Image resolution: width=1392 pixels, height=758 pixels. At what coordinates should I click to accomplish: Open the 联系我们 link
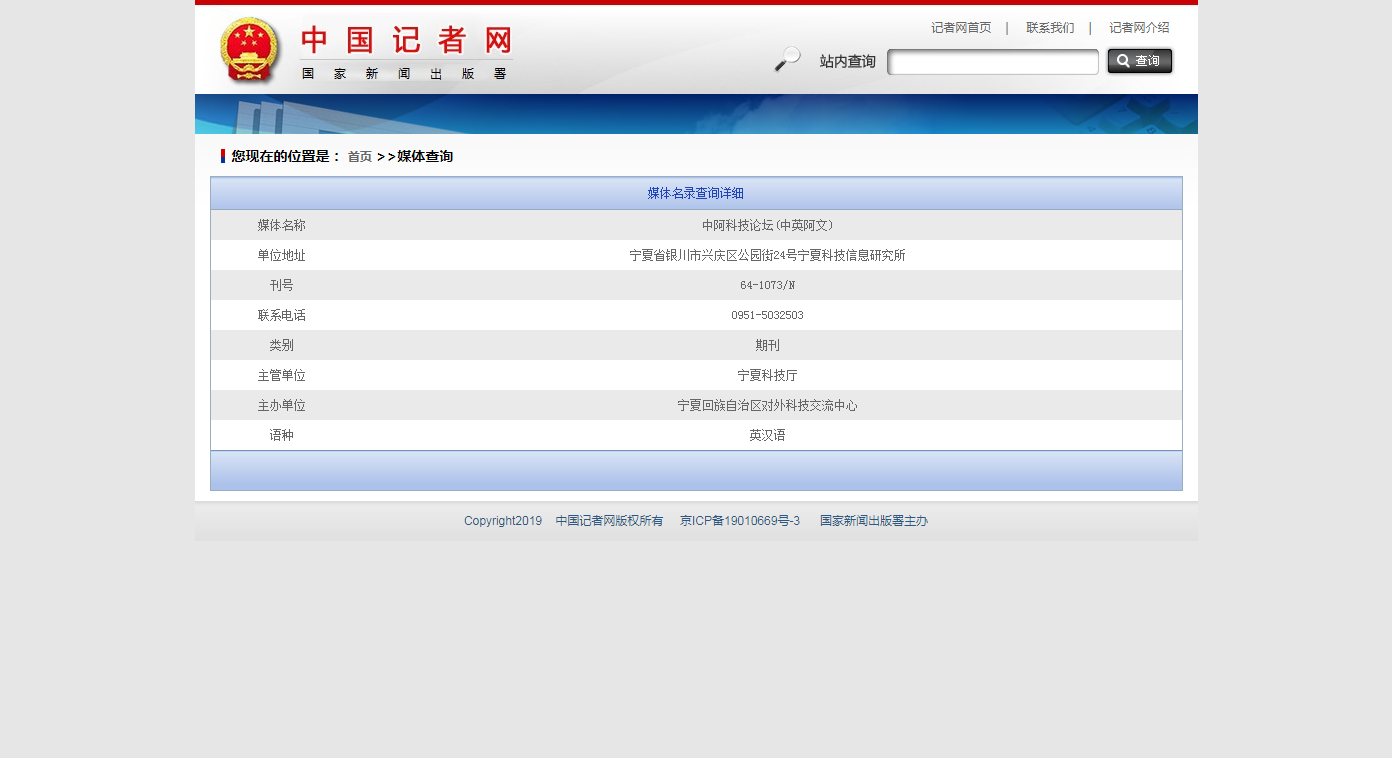[1050, 28]
